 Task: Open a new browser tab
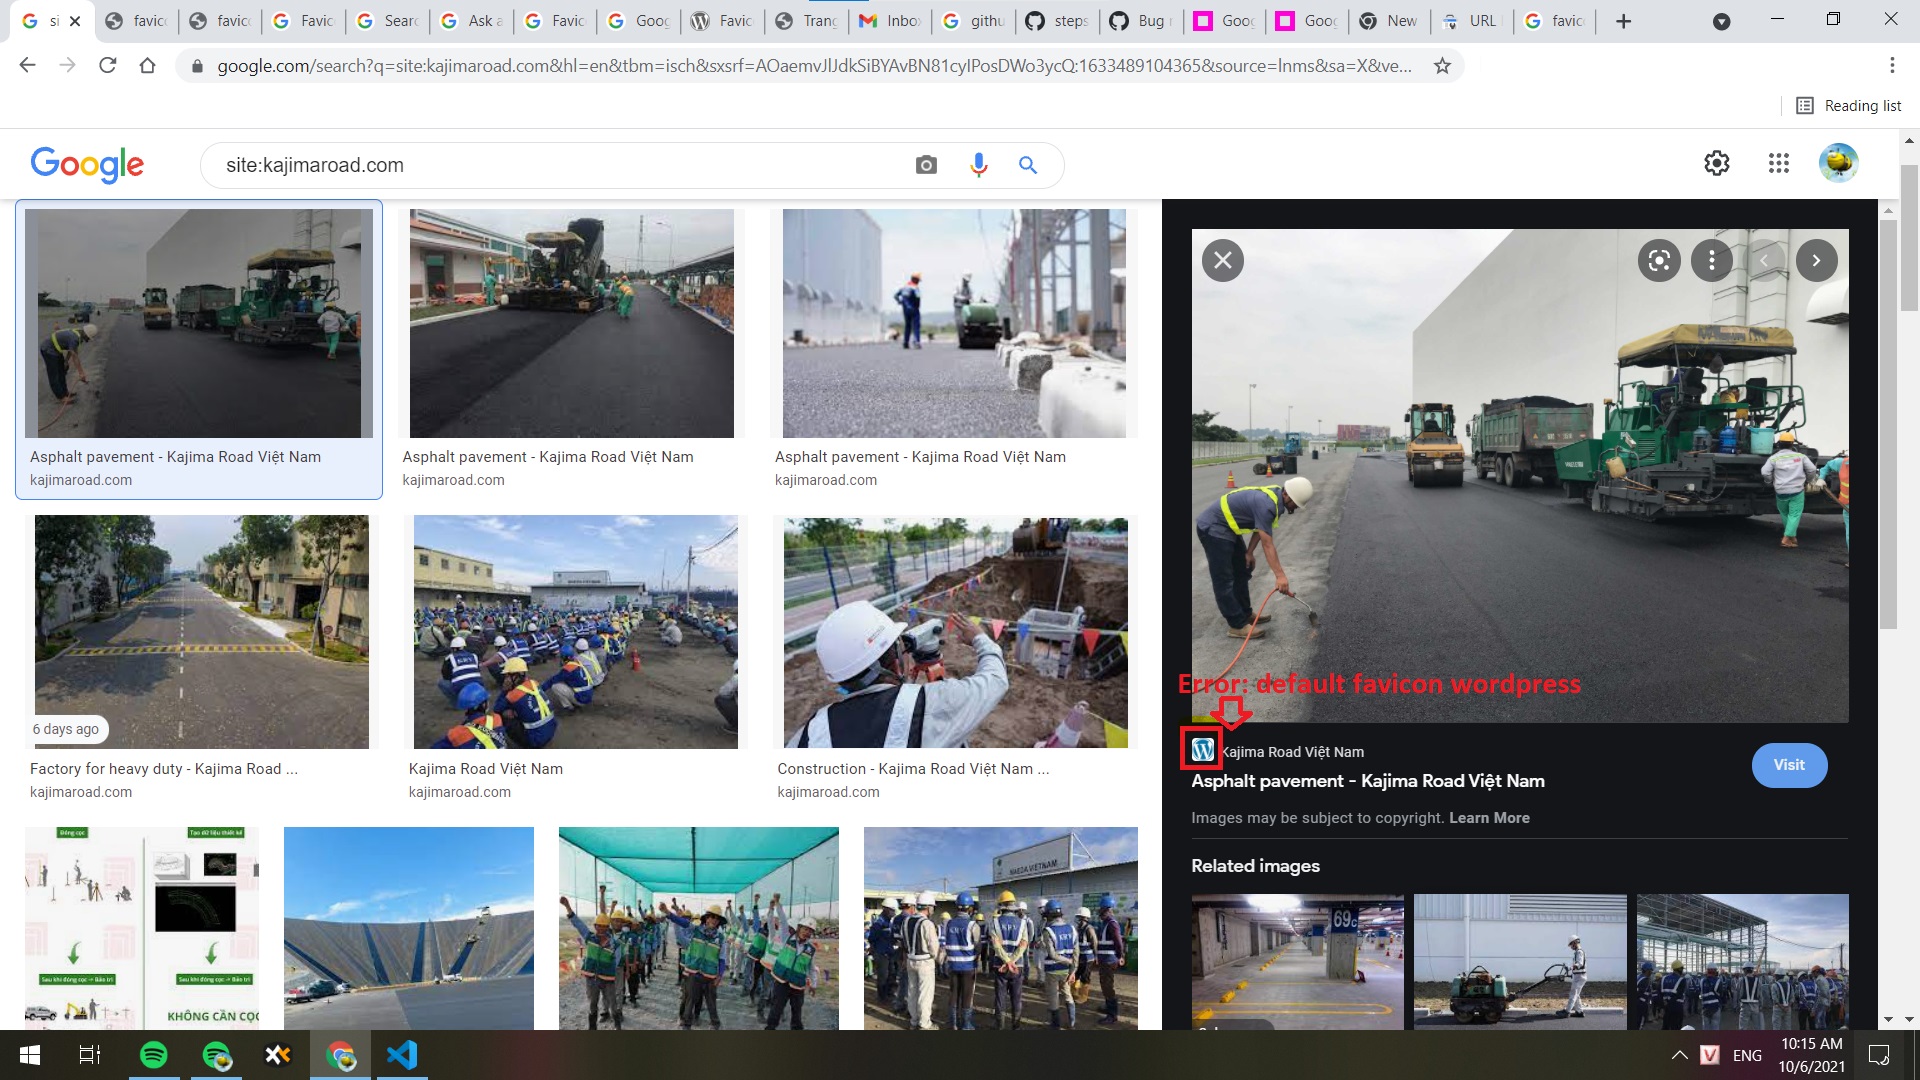coord(1624,21)
